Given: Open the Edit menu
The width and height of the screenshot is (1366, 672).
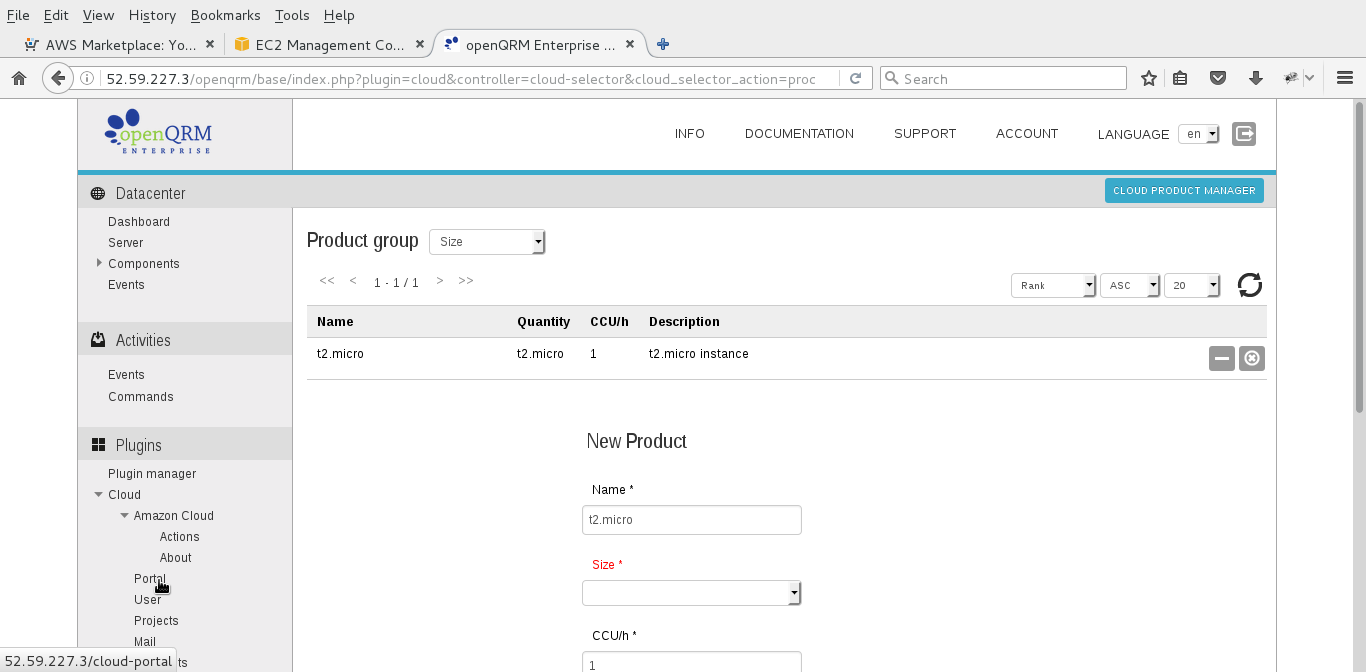Looking at the screenshot, I should tap(56, 15).
